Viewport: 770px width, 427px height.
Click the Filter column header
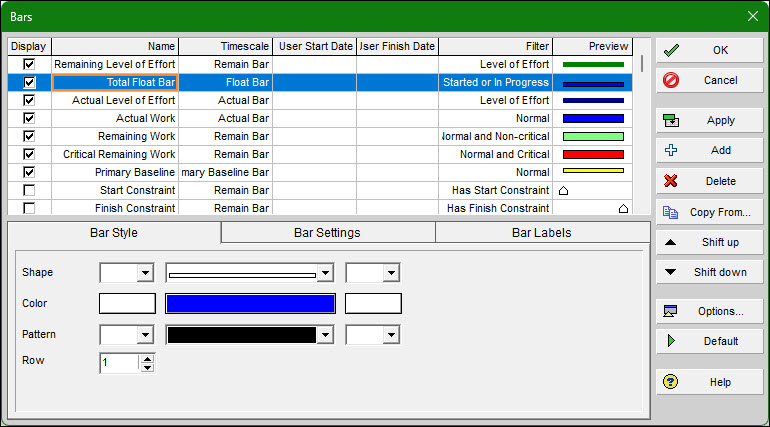pos(495,46)
